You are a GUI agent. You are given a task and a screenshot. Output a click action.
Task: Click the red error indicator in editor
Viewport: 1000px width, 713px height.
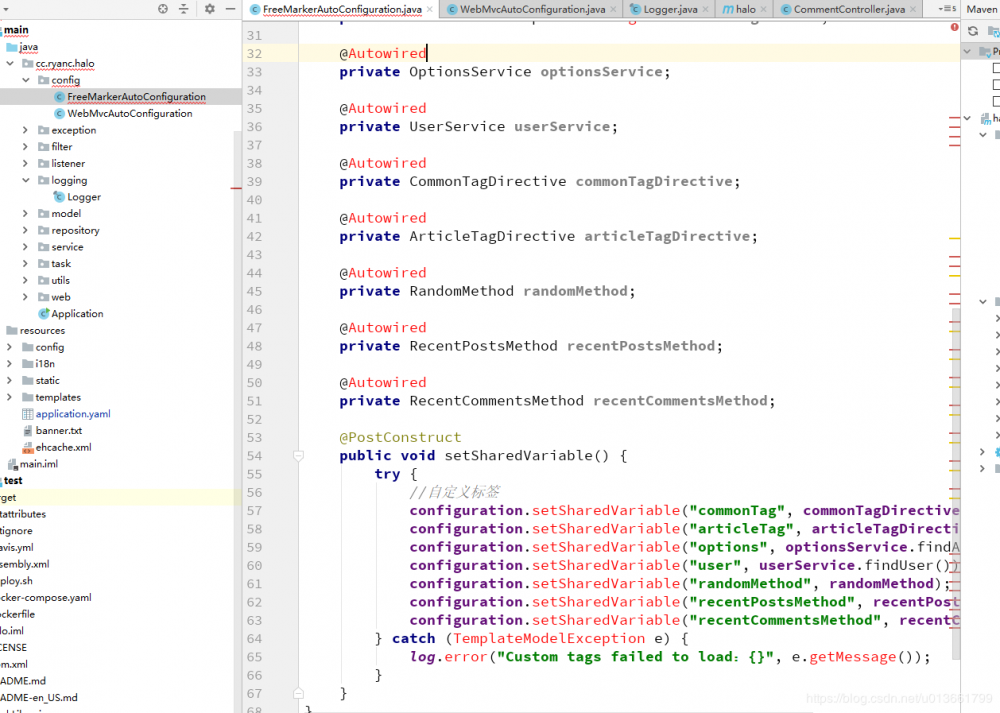954,27
